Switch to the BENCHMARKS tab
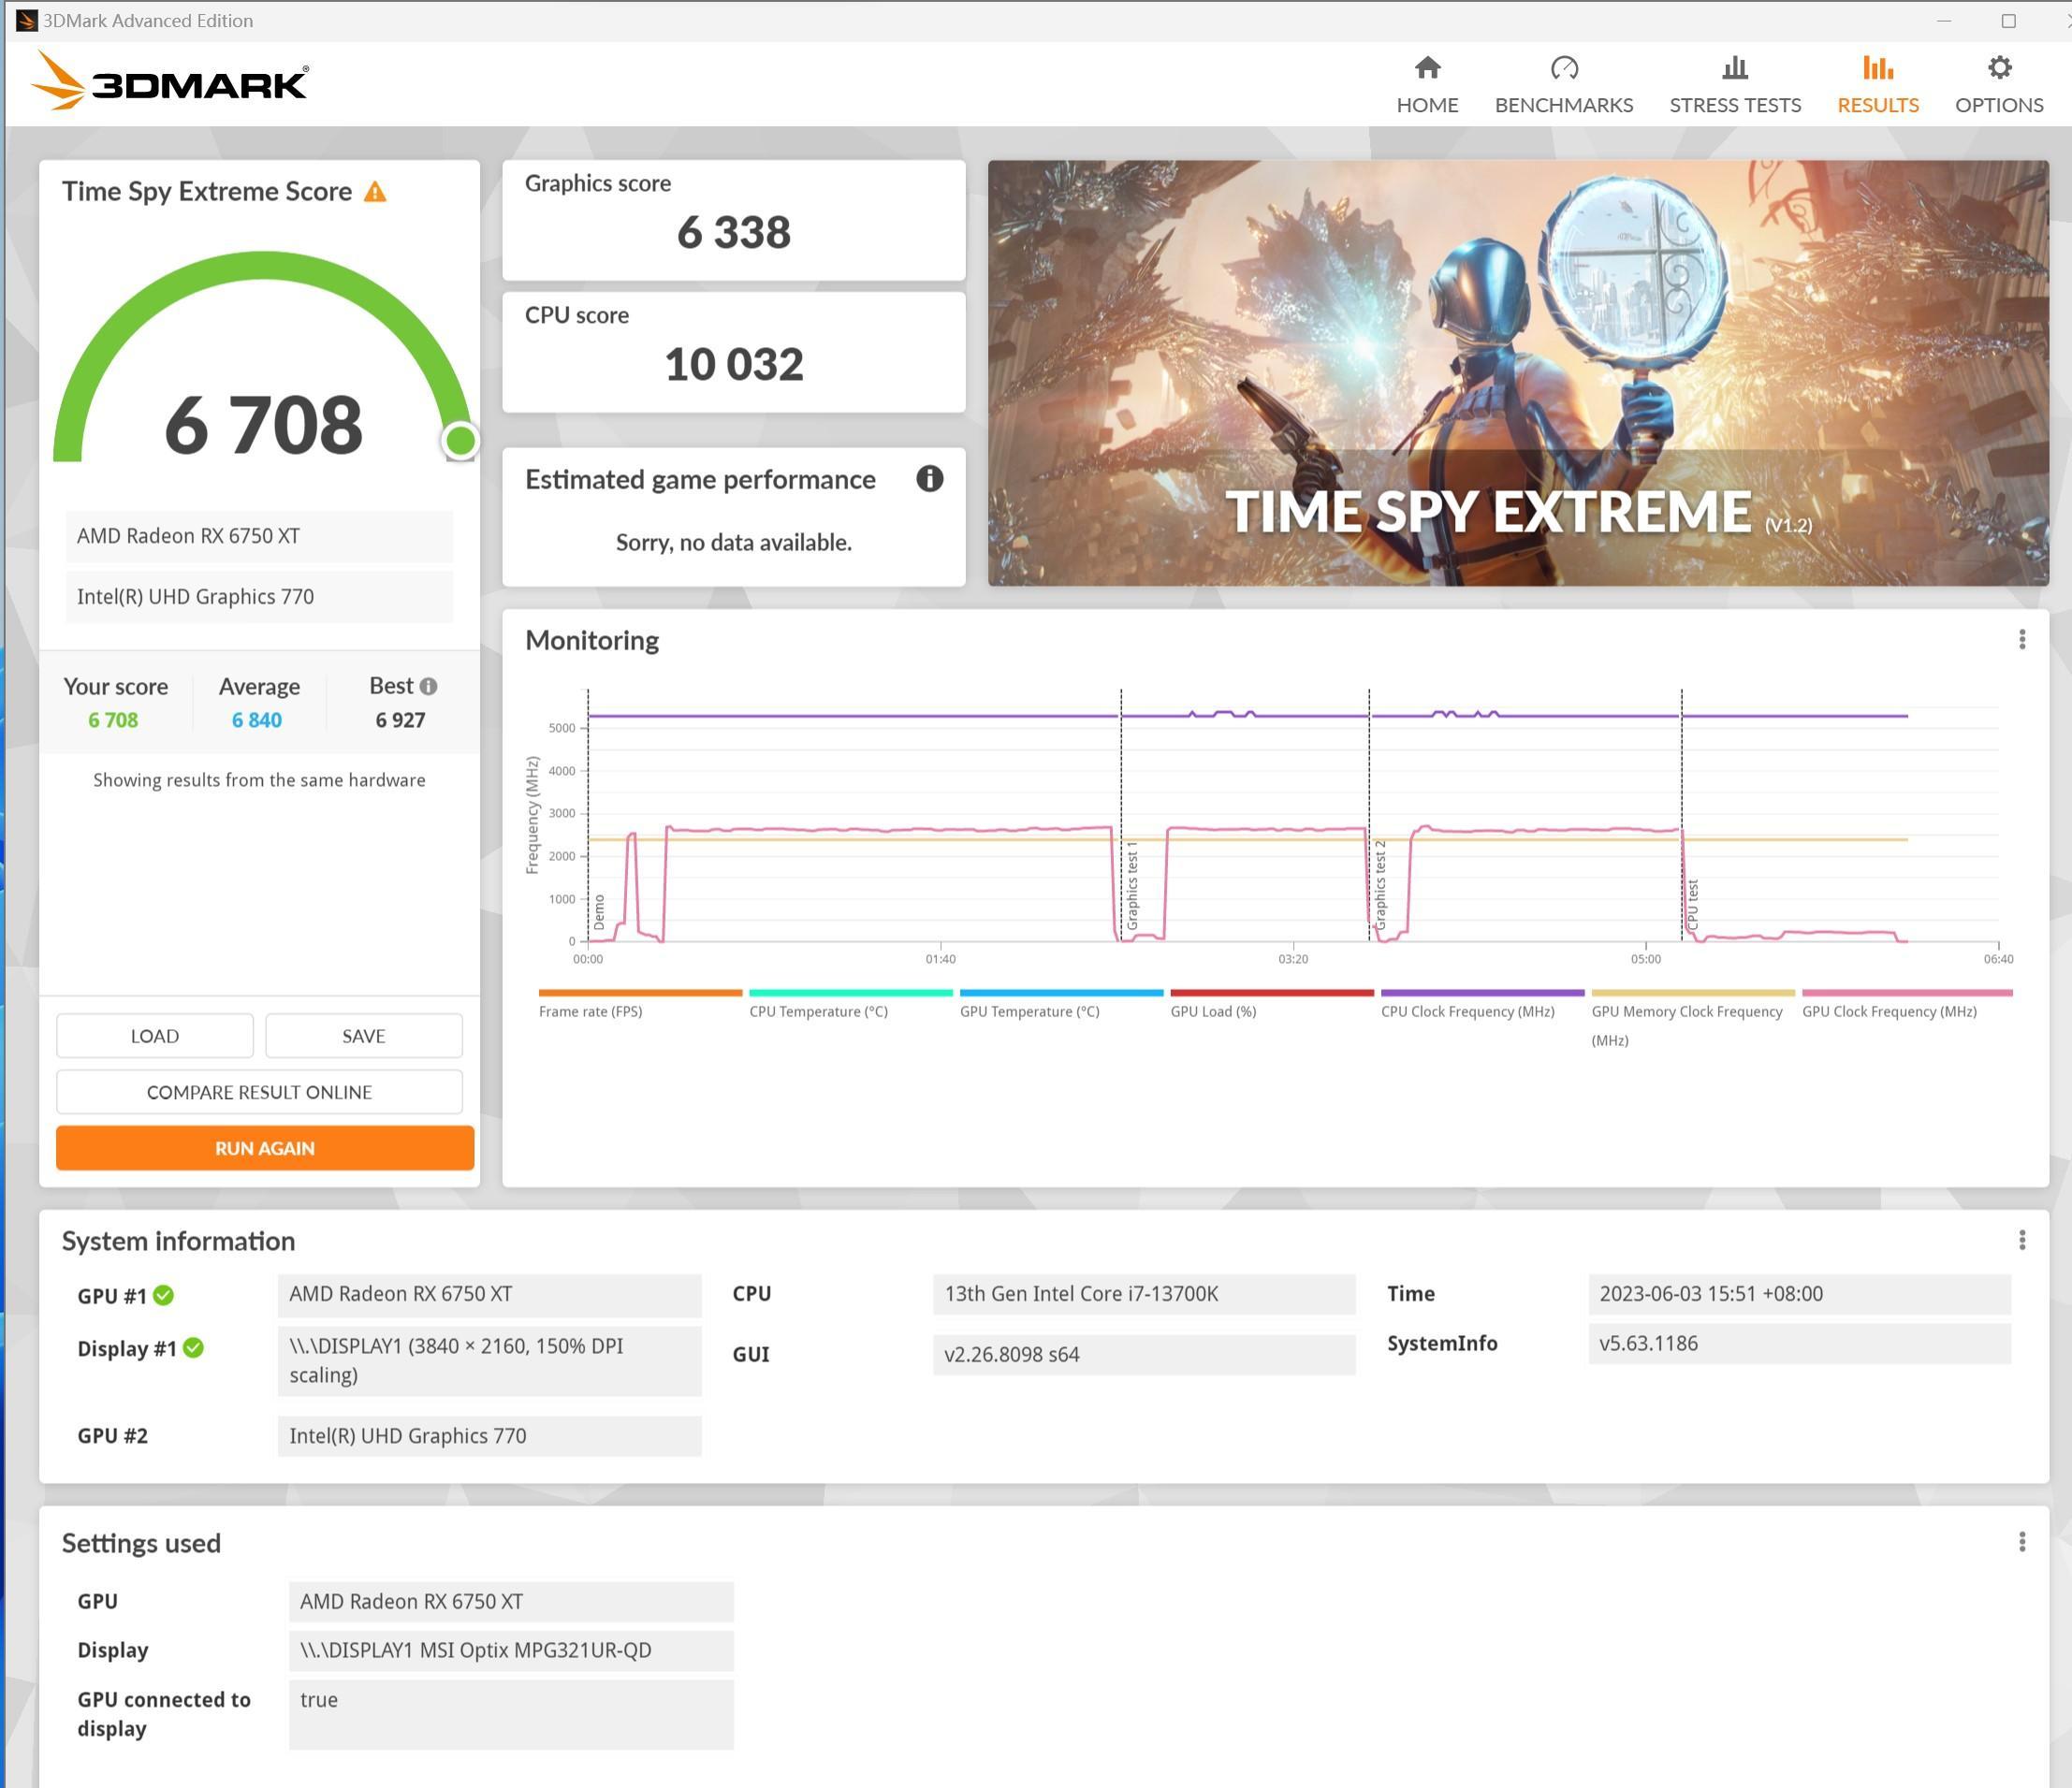 1563,86
